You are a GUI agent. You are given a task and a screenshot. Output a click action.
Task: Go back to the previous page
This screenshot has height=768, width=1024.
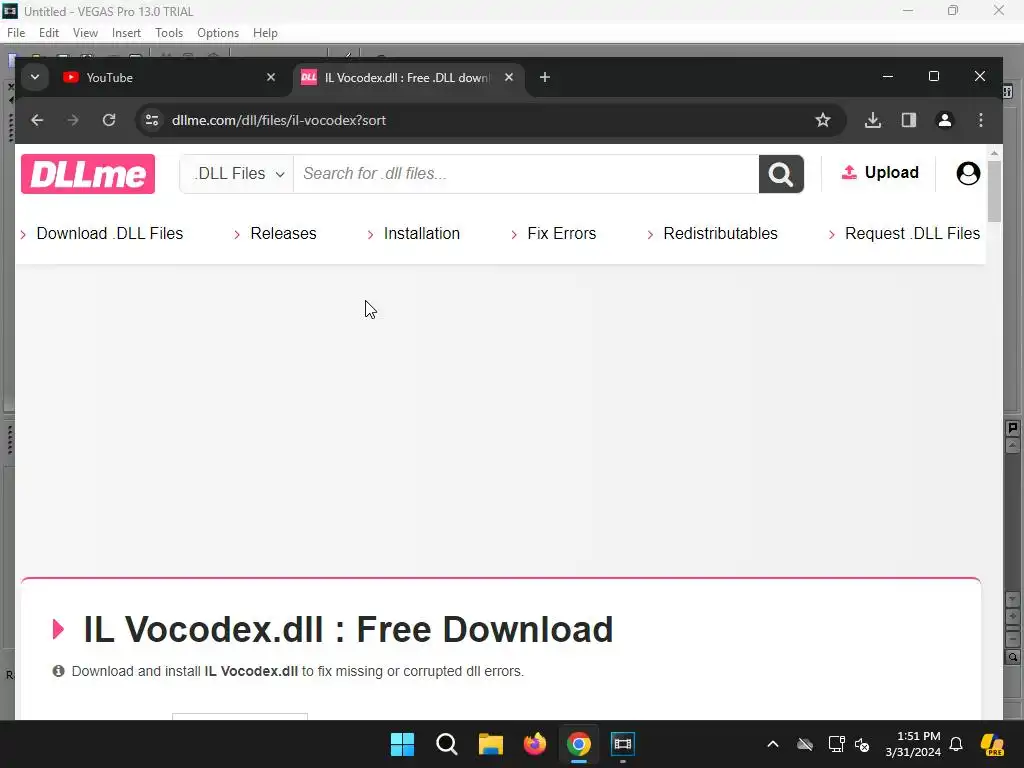tap(37, 120)
